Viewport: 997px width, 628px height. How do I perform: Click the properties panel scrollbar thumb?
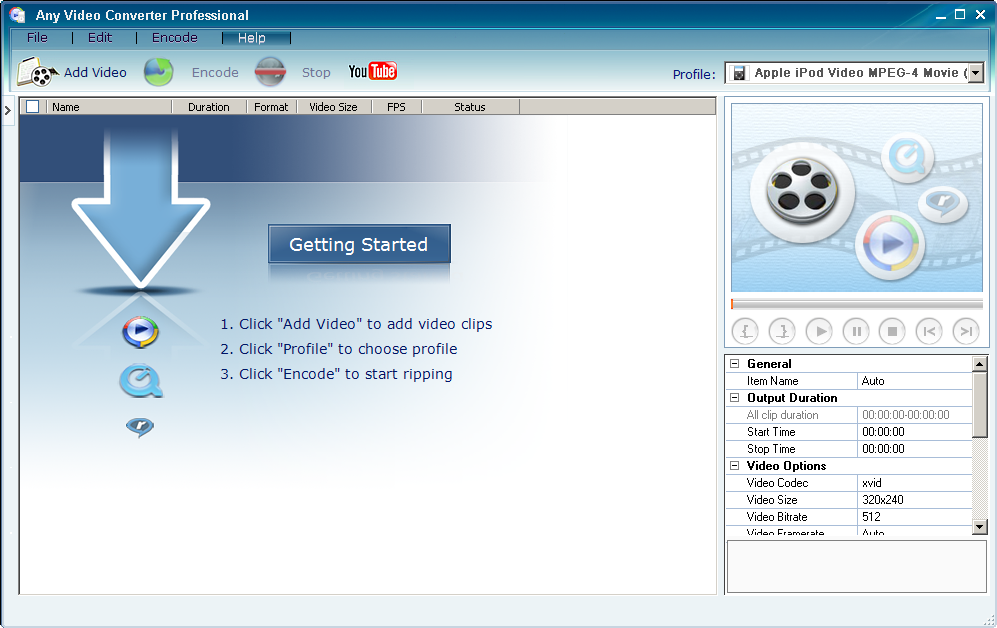click(980, 405)
